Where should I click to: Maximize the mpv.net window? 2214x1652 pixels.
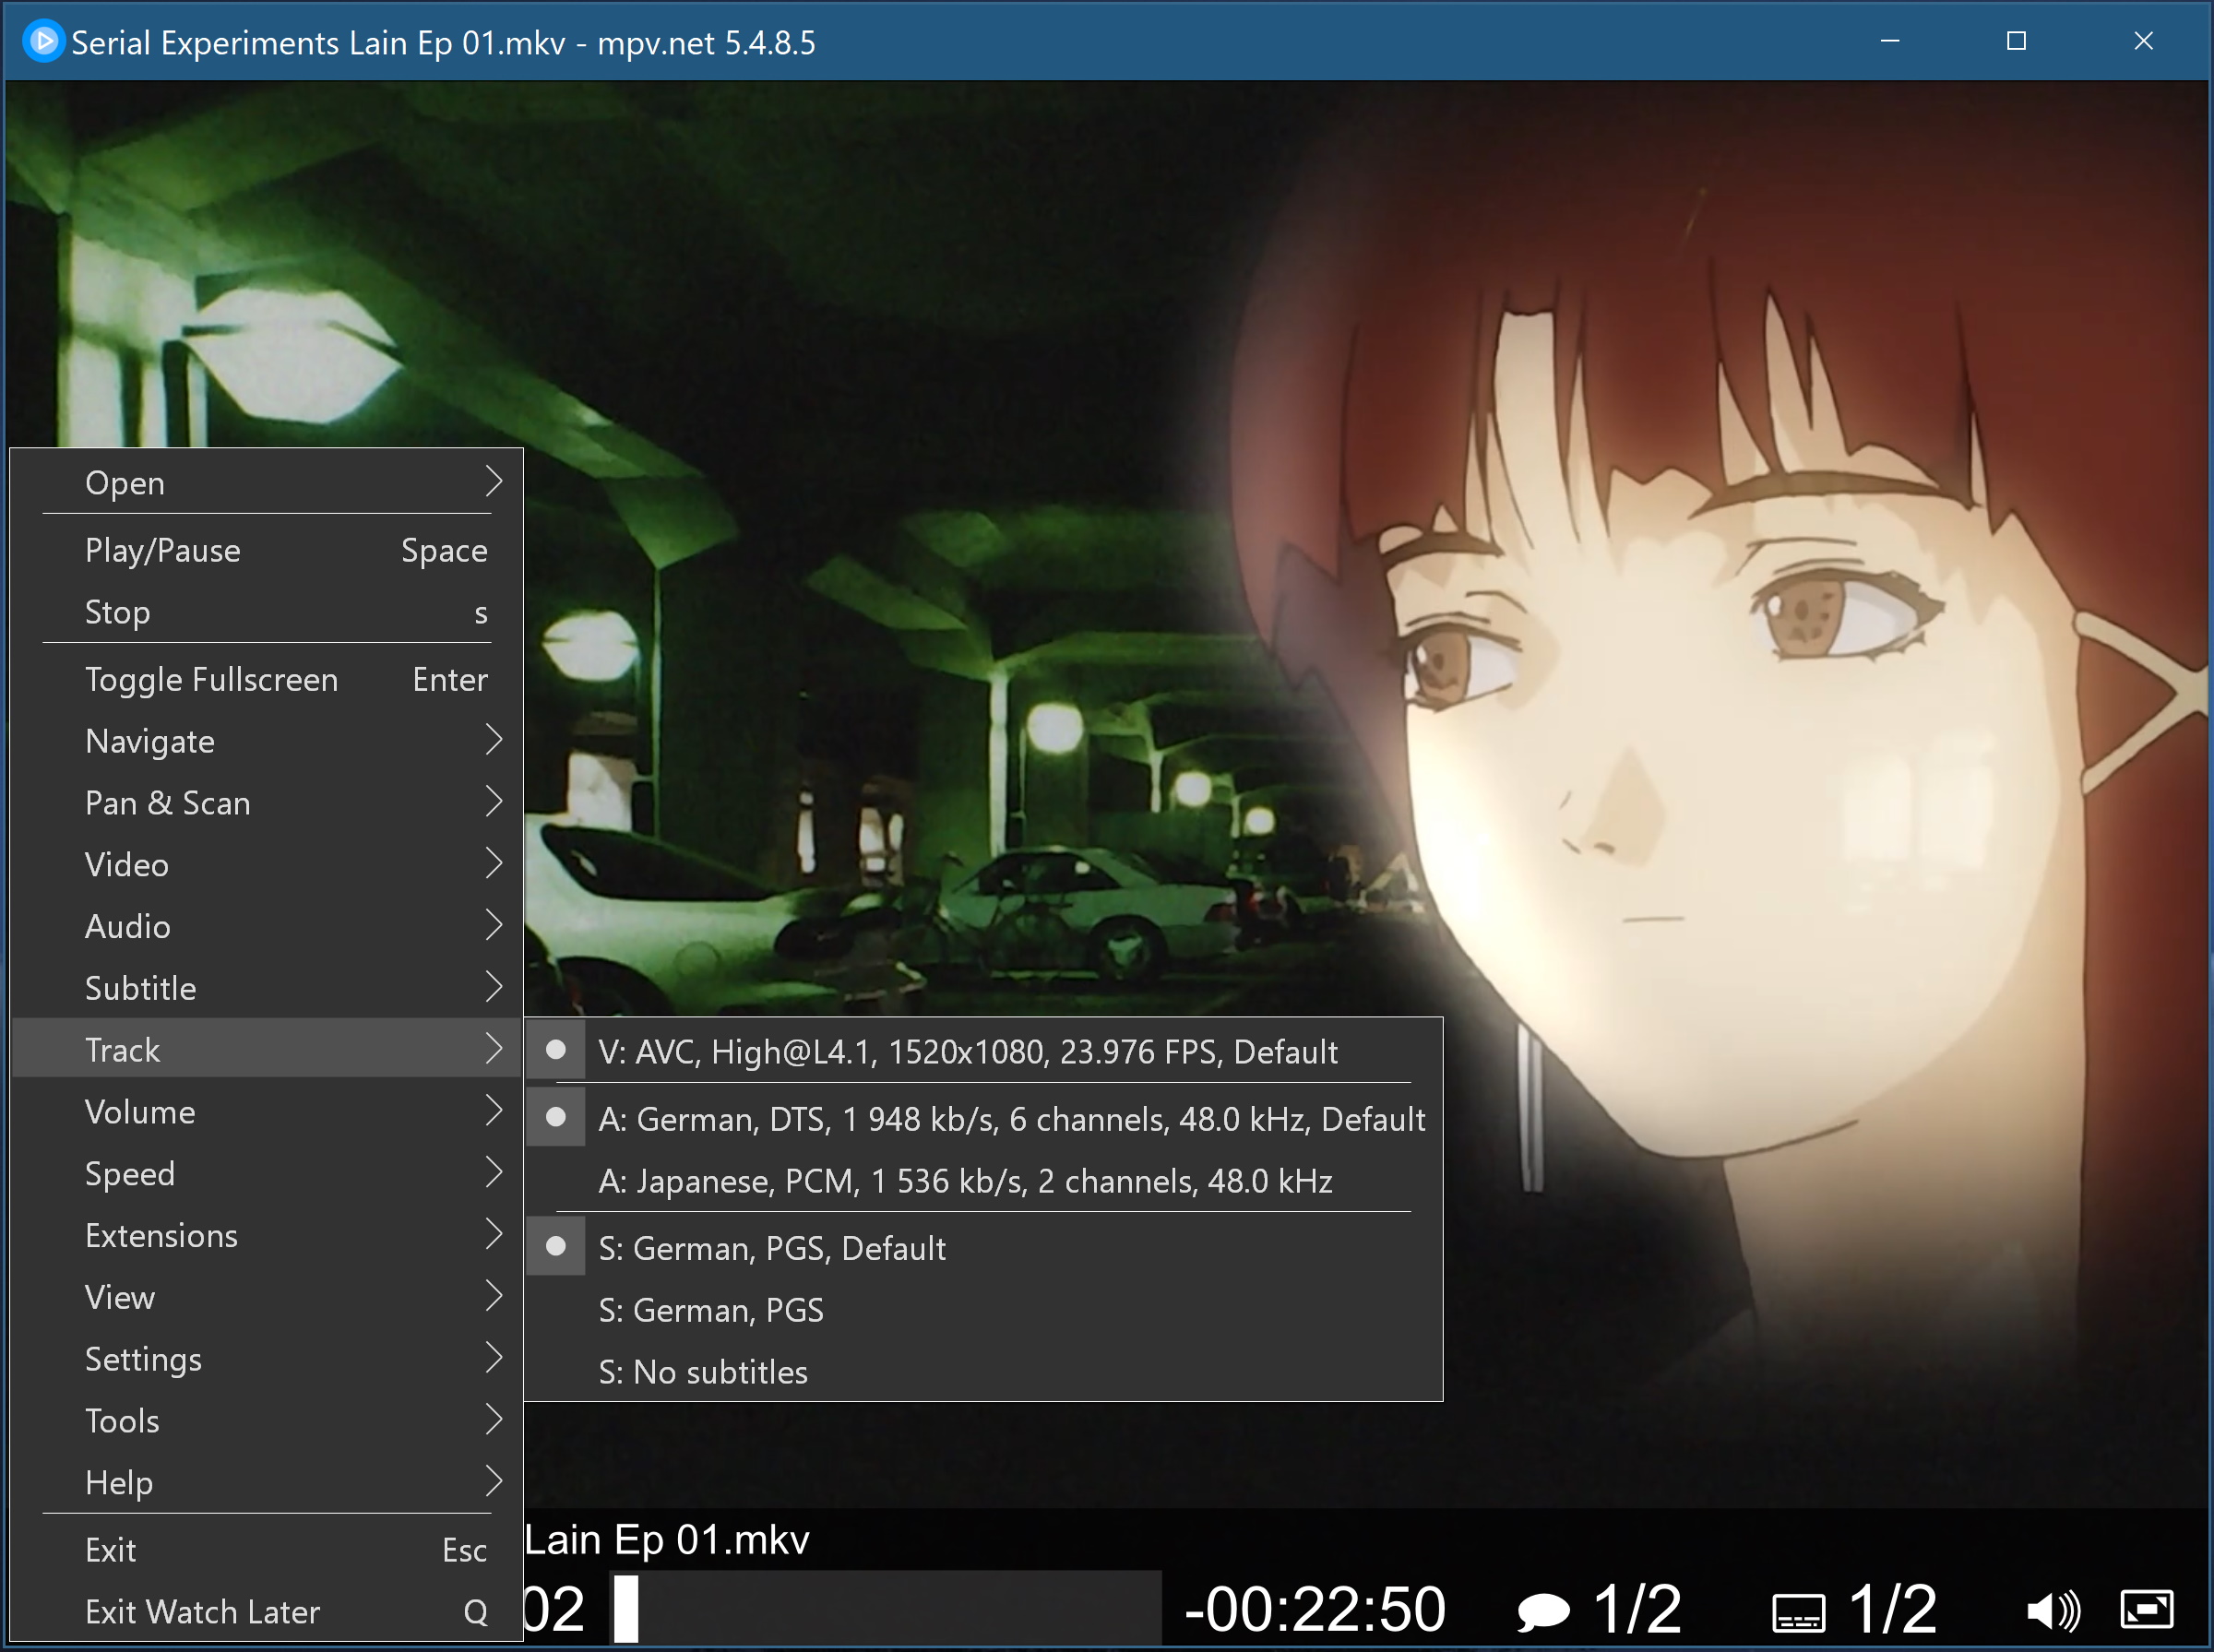(2016, 41)
